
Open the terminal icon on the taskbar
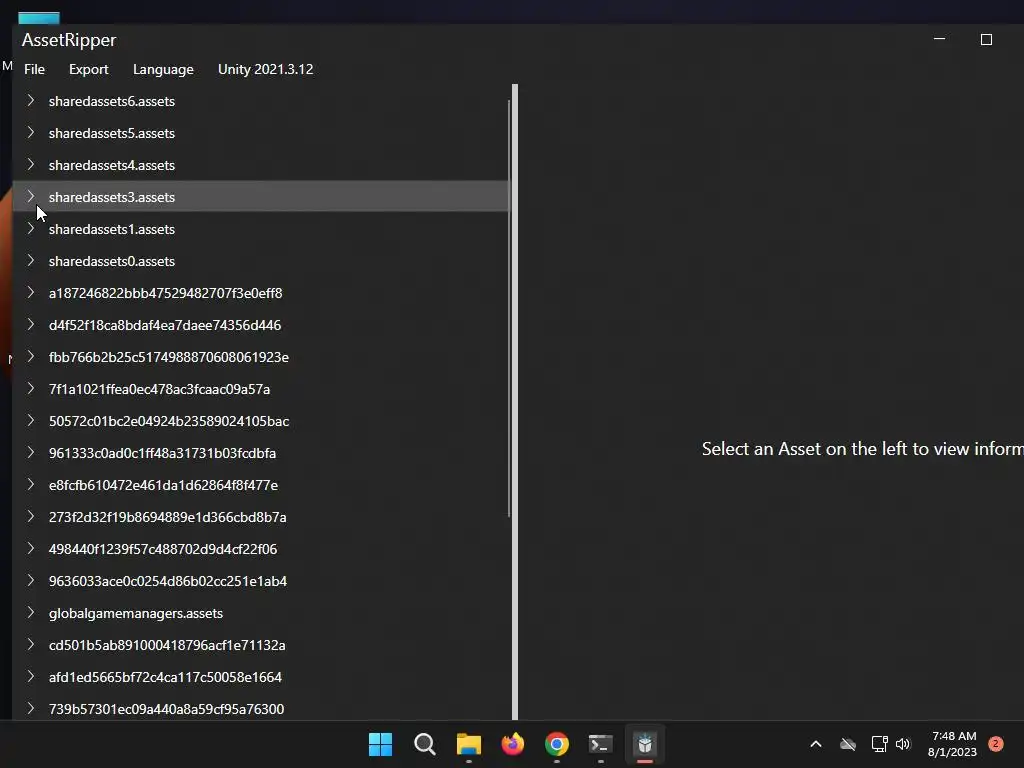click(x=601, y=744)
